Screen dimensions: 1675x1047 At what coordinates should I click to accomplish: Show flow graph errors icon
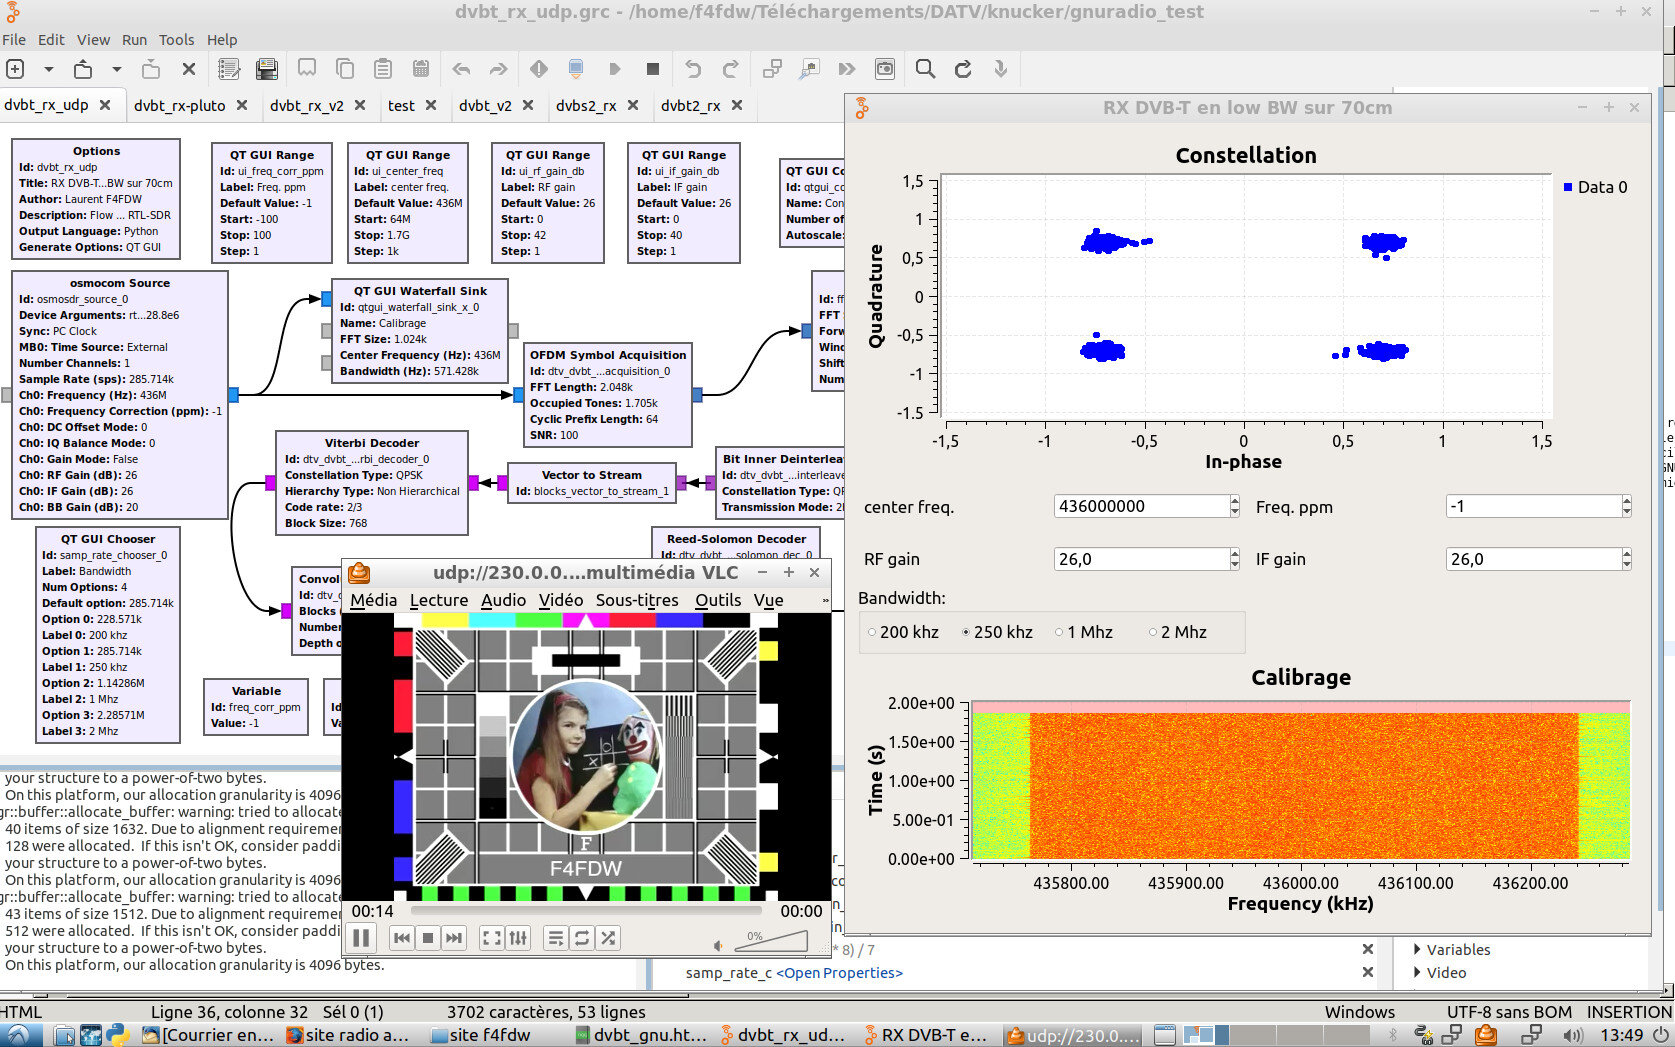(x=539, y=69)
